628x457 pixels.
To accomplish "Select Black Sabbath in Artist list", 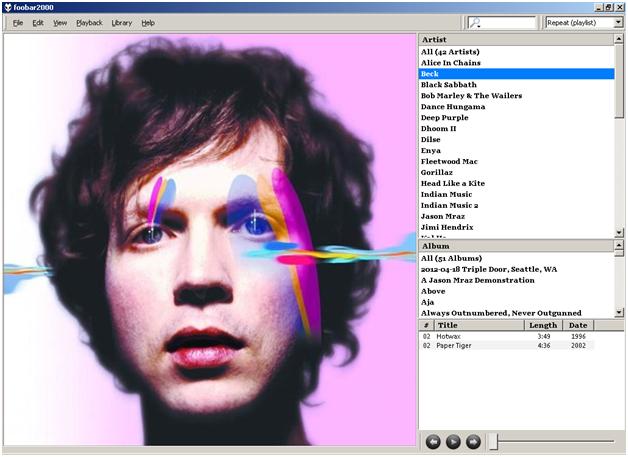I will click(448, 85).
